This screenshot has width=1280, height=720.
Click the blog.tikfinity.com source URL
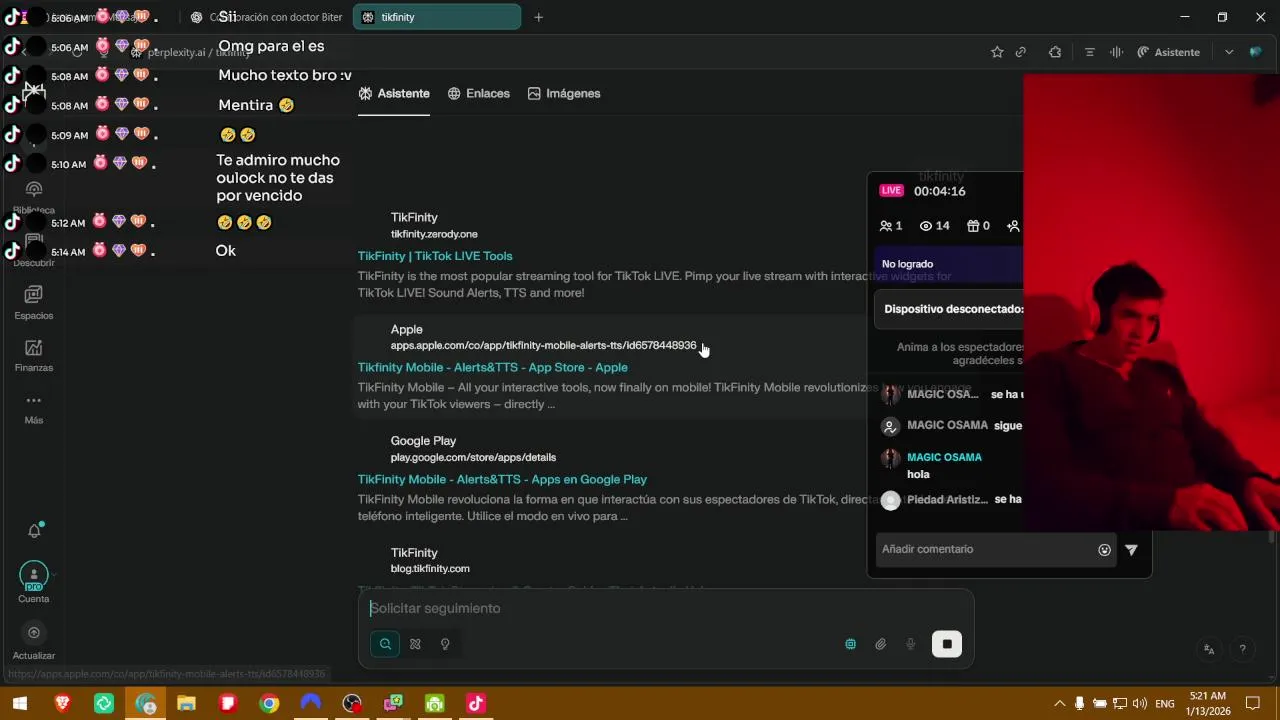tap(430, 569)
